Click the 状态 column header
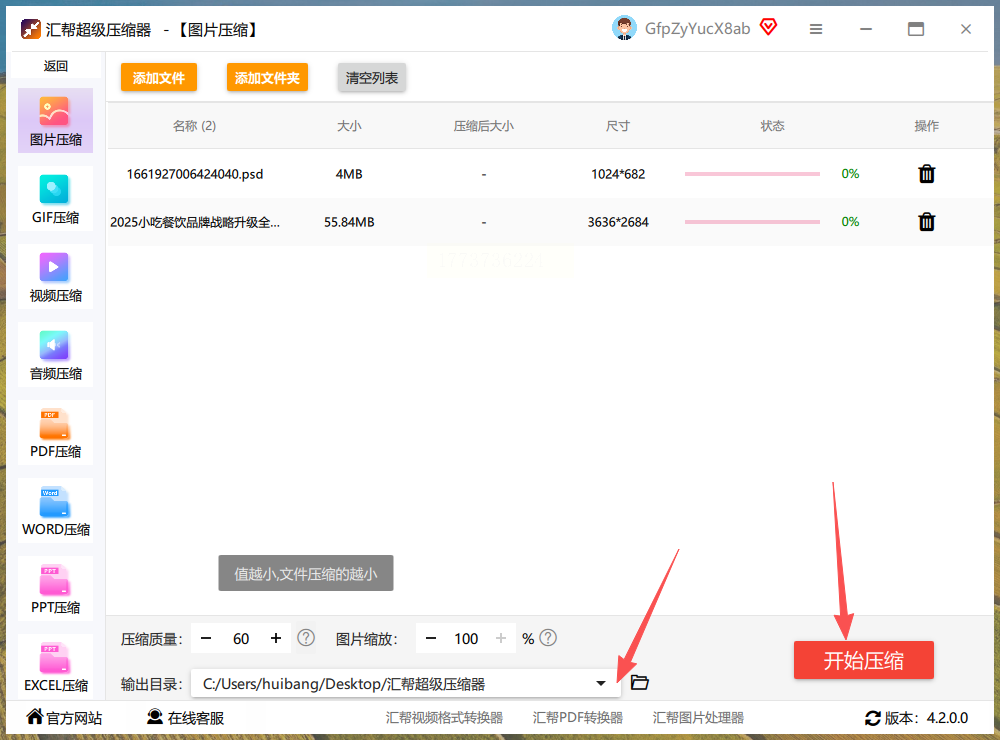 tap(772, 126)
